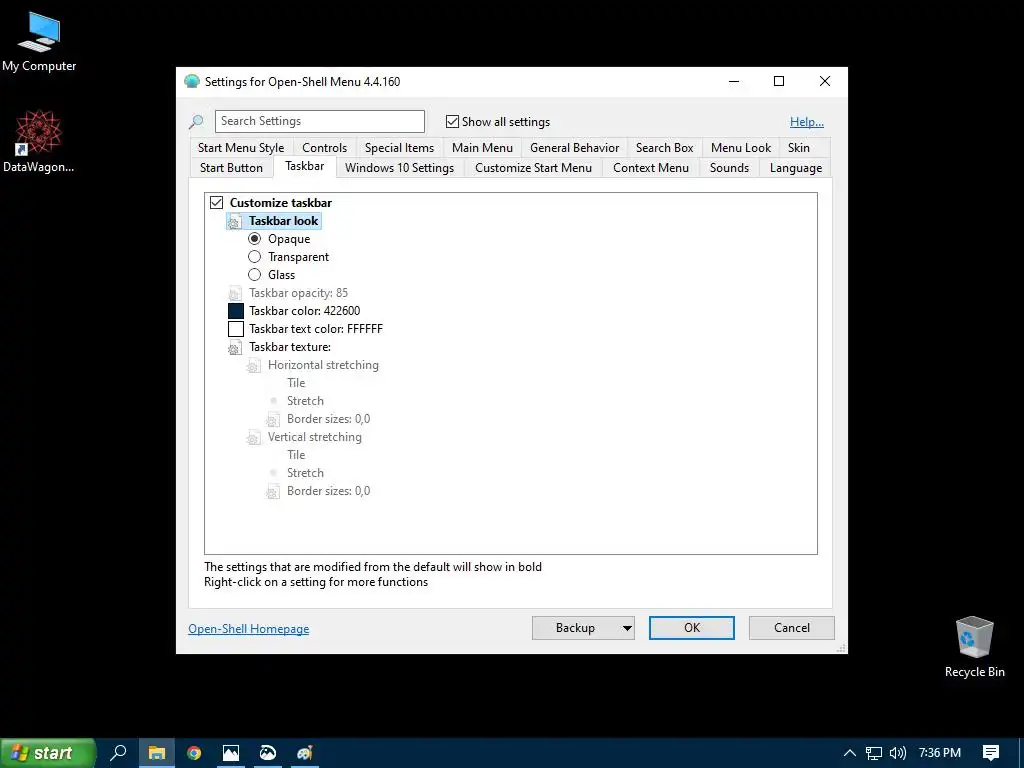This screenshot has height=768, width=1024.
Task: Switch to the Start Button tab
Action: click(x=231, y=168)
